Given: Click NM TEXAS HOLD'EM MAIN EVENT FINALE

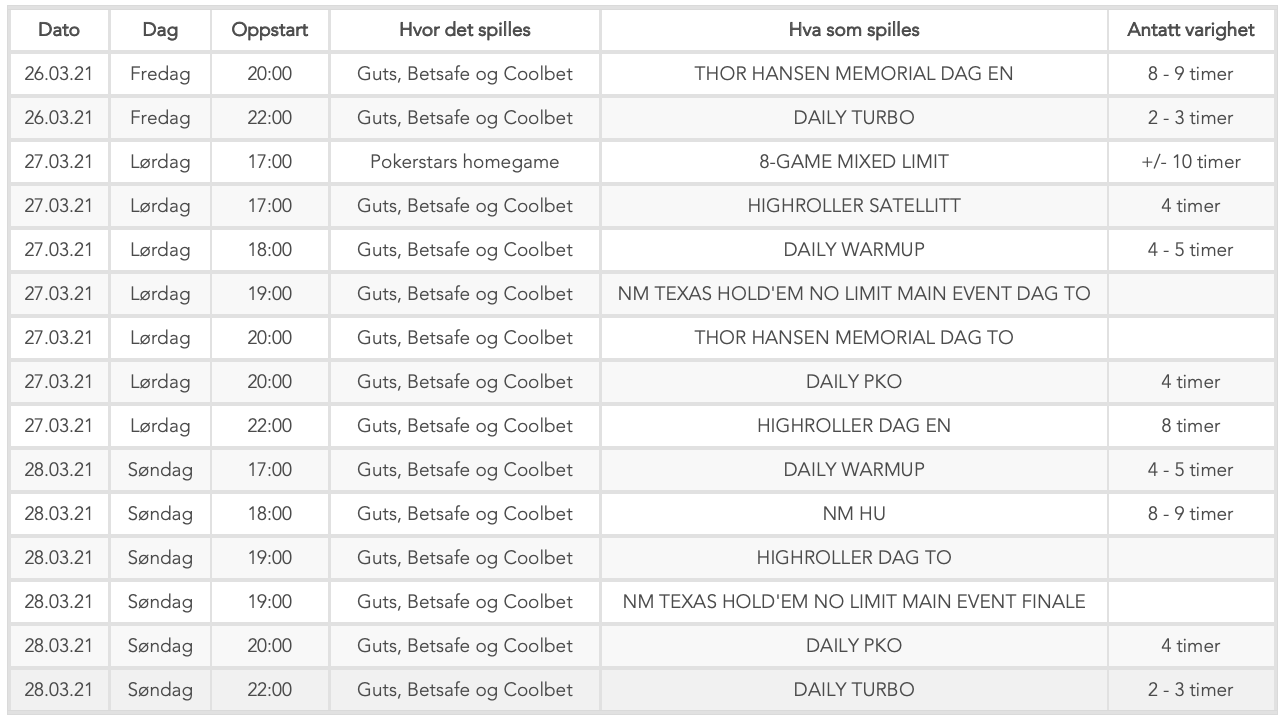Looking at the screenshot, I should pyautogui.click(x=854, y=602).
